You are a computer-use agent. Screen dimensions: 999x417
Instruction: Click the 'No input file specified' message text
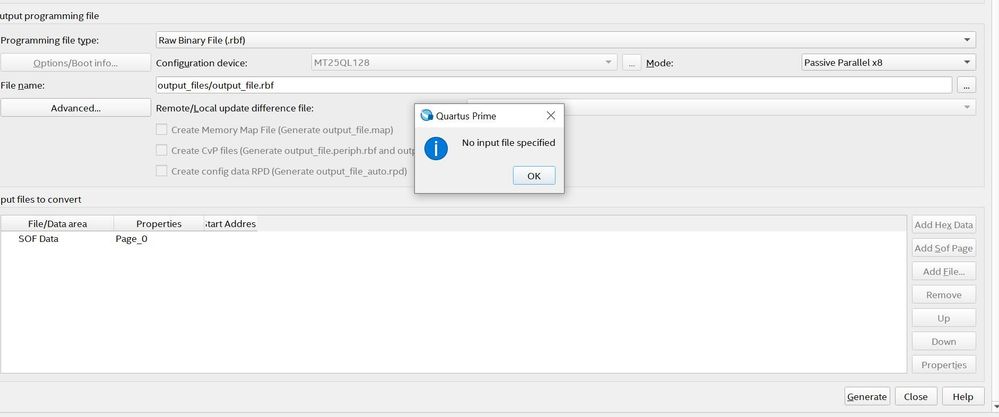(x=508, y=143)
